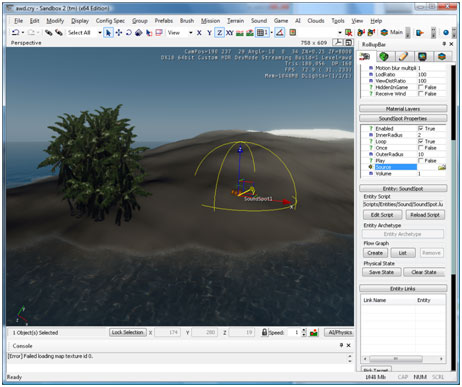Activate the Rotate tool icon
Screen dimensions: 462x387
[129, 33]
